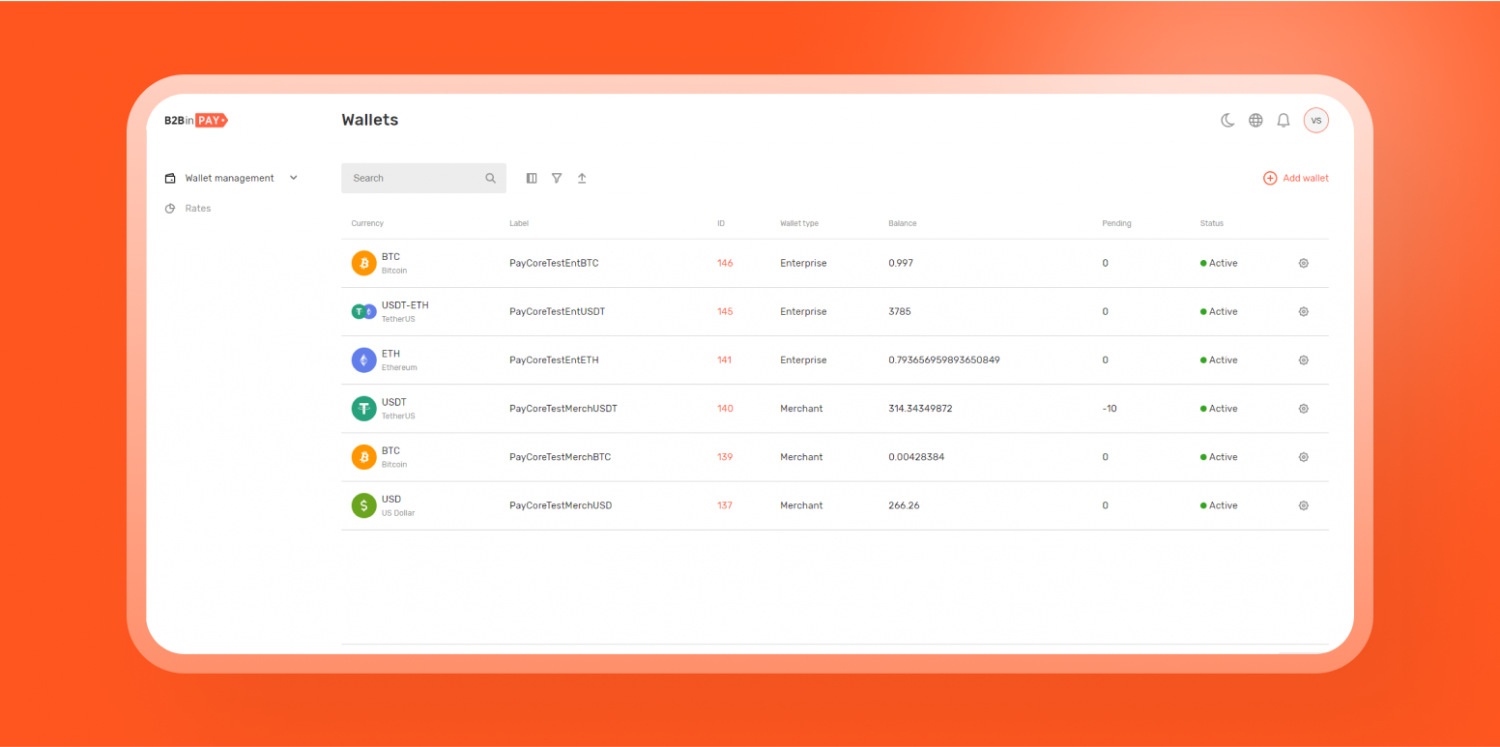Open notifications bell icon

click(1284, 120)
